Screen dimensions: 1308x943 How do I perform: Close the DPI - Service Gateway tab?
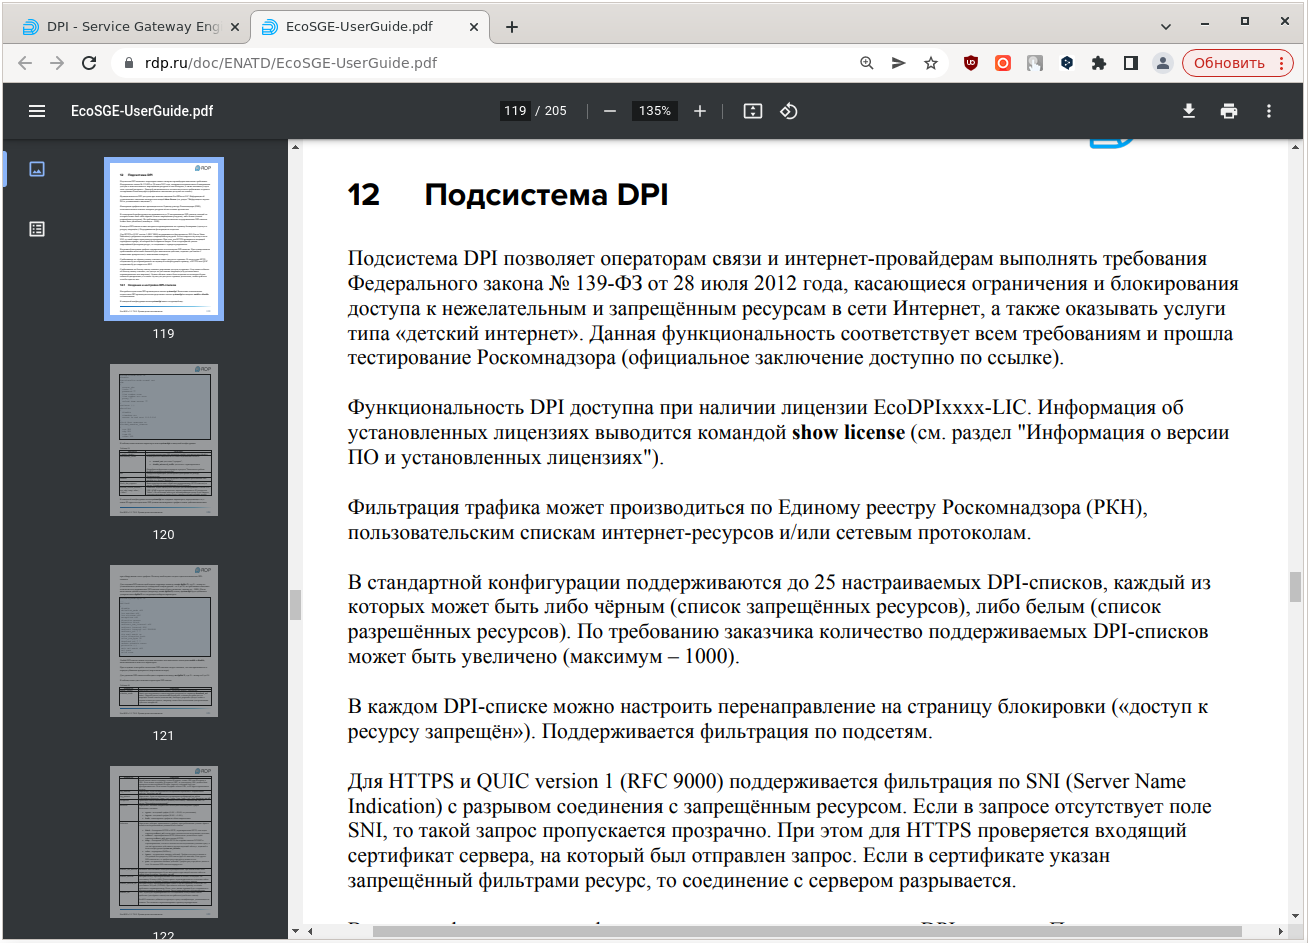[x=235, y=27]
